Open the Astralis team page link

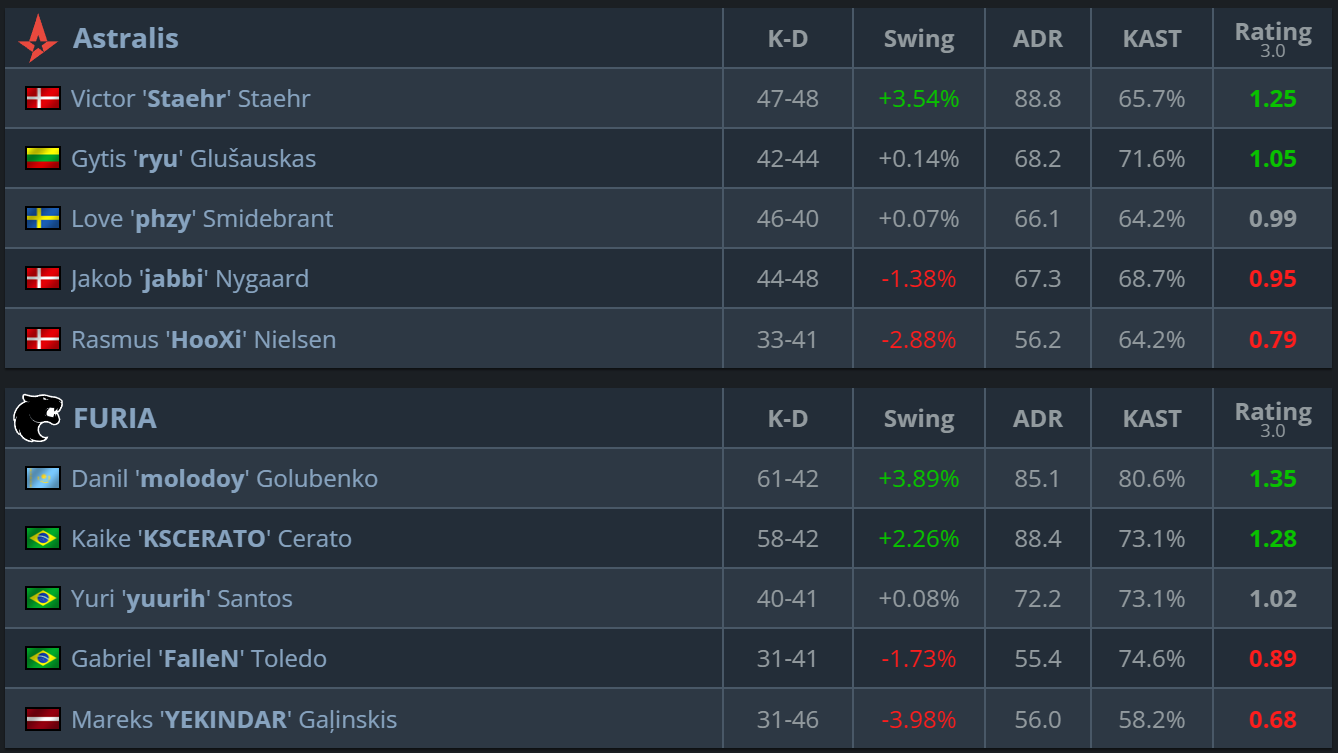(126, 38)
